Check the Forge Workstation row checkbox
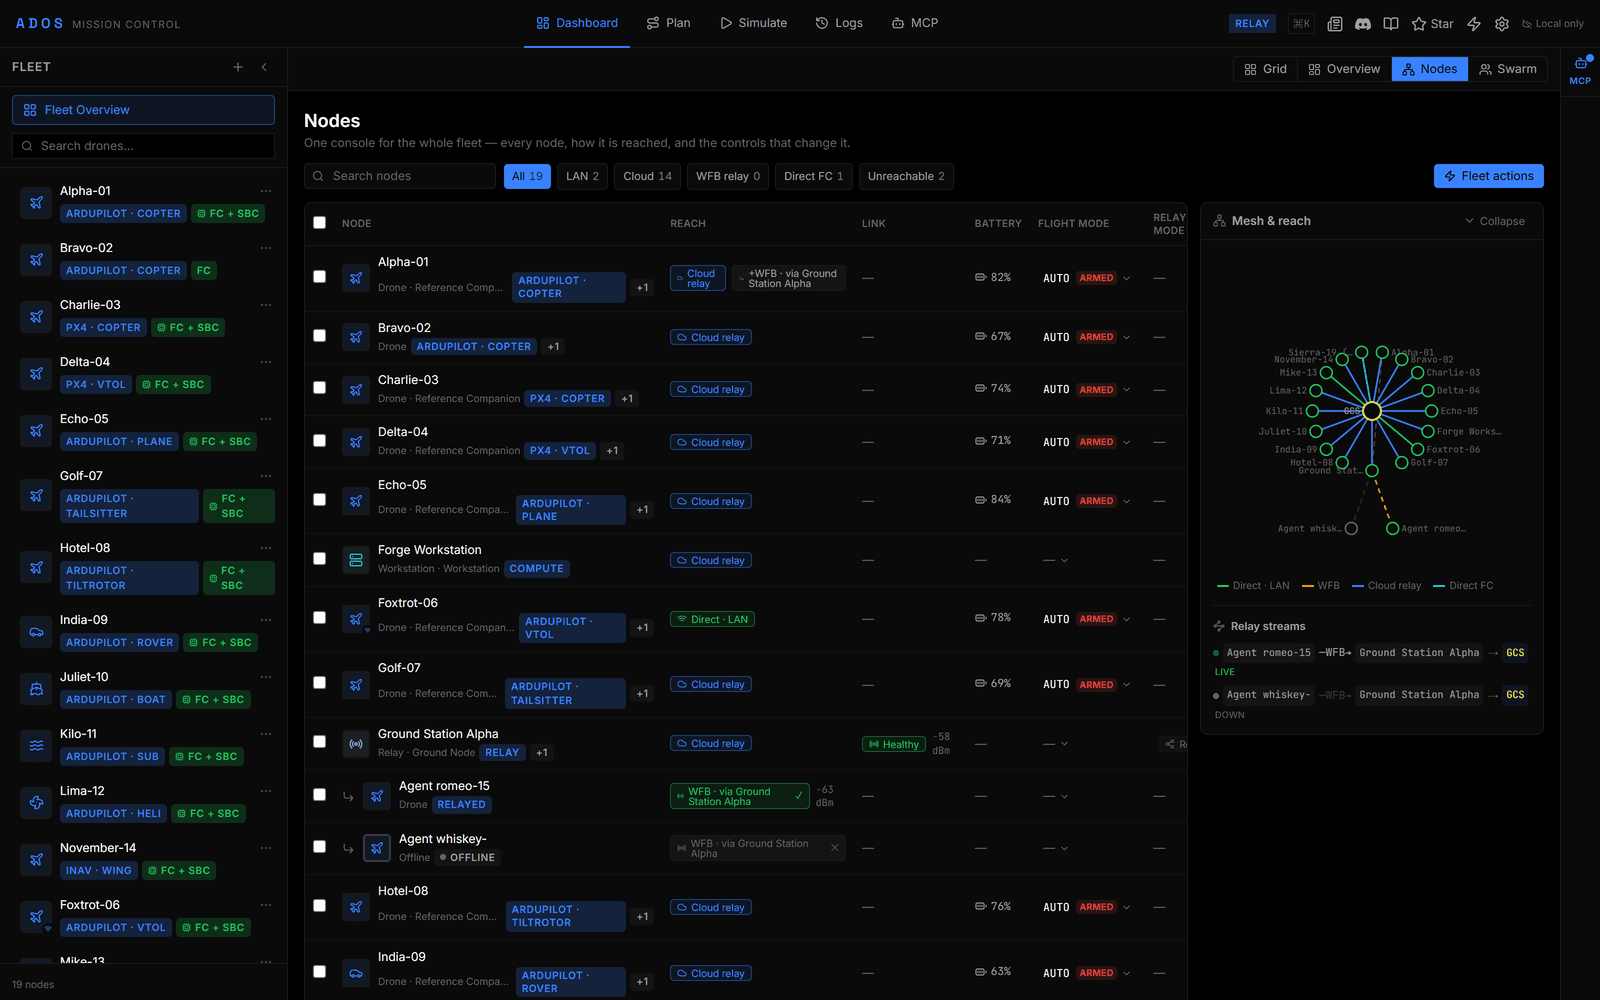This screenshot has width=1600, height=1000. tap(320, 559)
